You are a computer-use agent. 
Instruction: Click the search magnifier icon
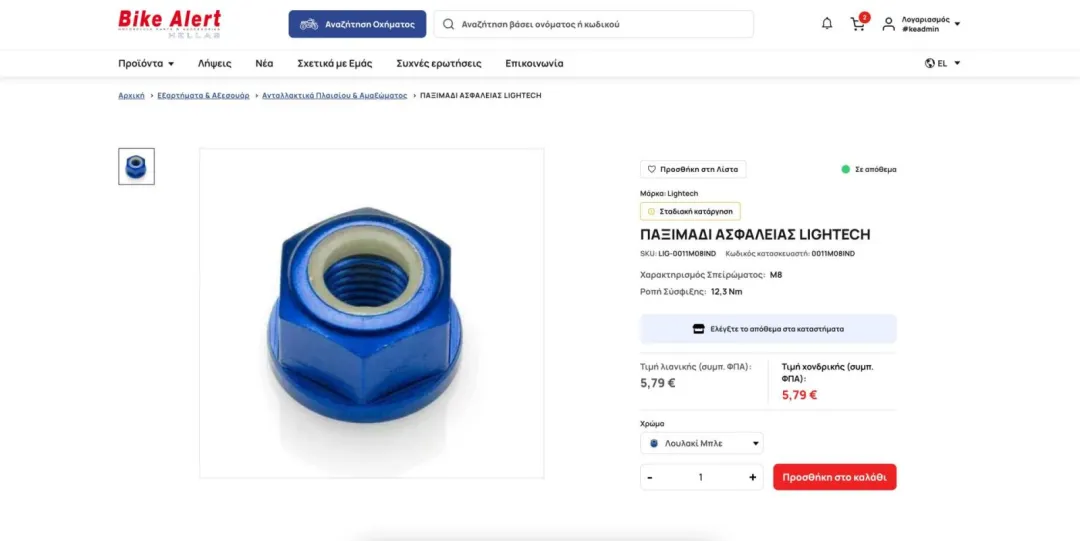tap(448, 24)
